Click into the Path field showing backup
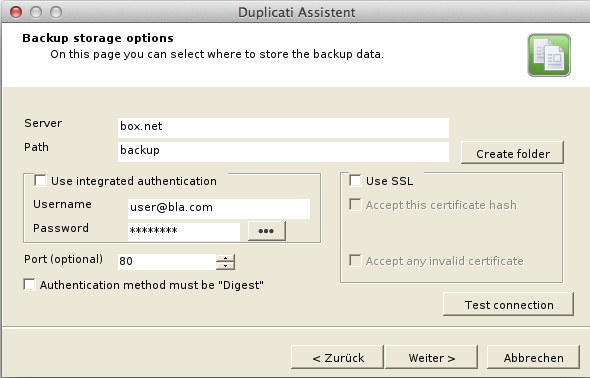 coord(283,152)
